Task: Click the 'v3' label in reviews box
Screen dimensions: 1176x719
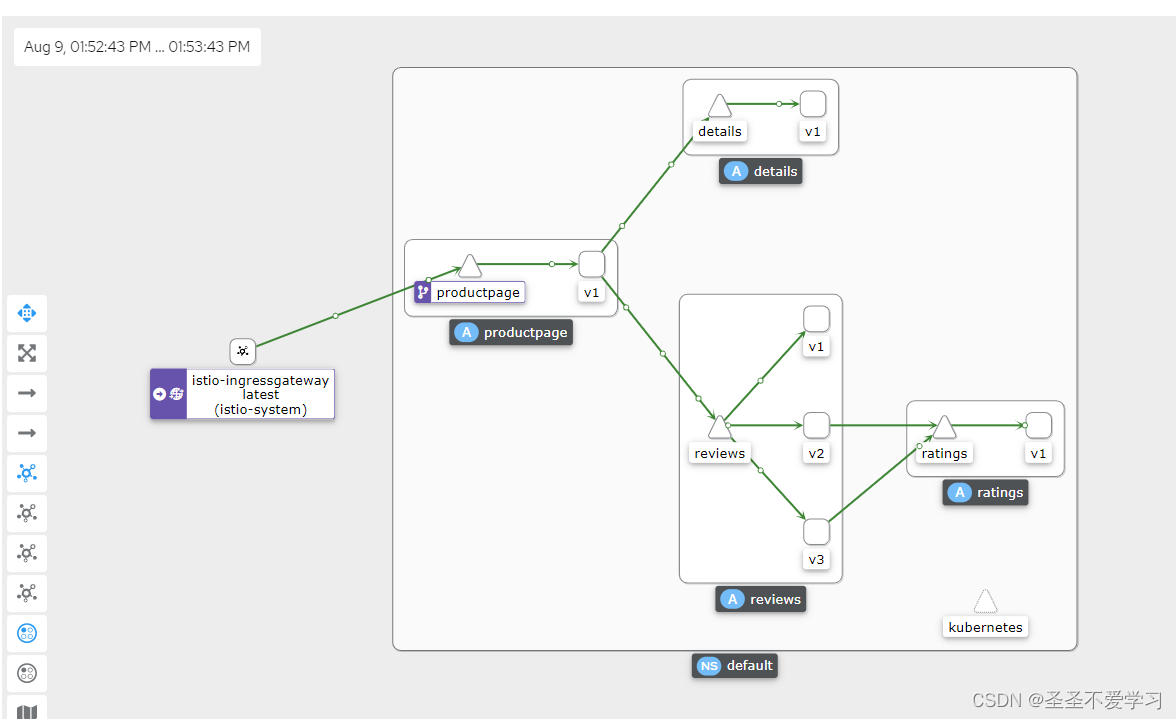Action: coord(816,559)
